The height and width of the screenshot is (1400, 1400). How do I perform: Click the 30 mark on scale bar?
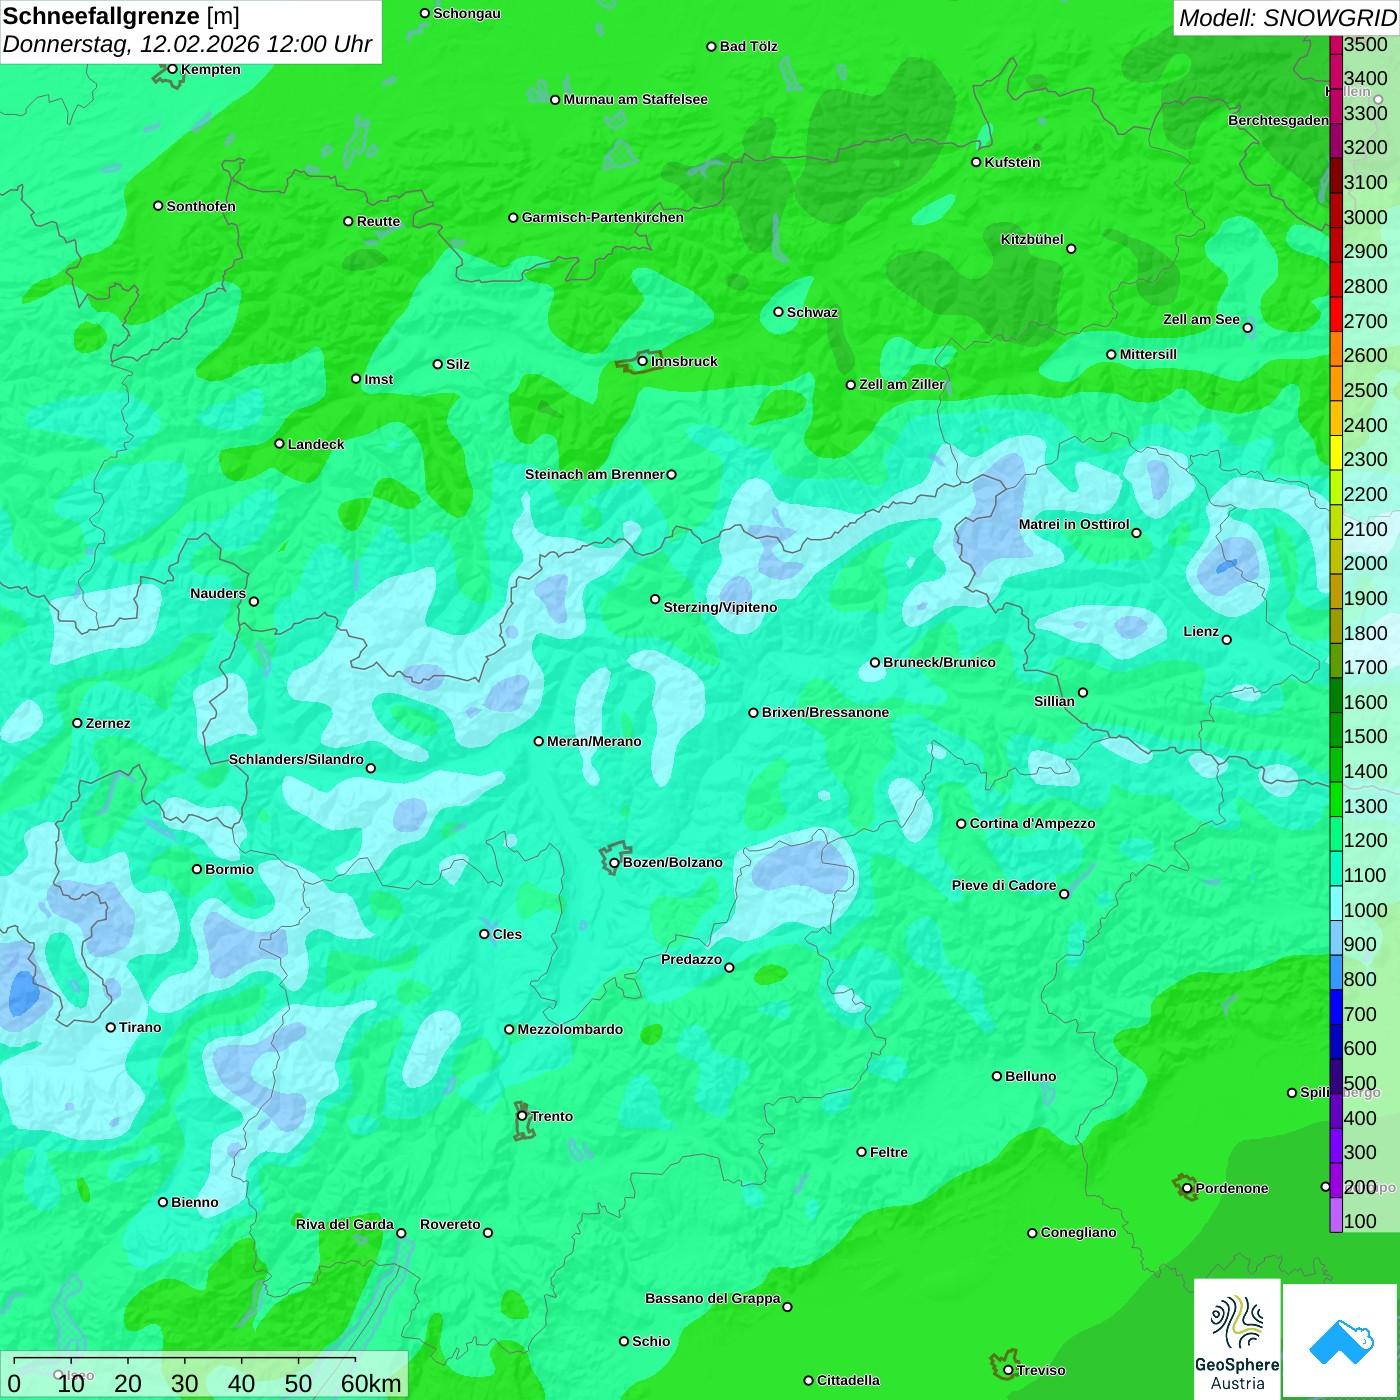pyautogui.click(x=184, y=1383)
